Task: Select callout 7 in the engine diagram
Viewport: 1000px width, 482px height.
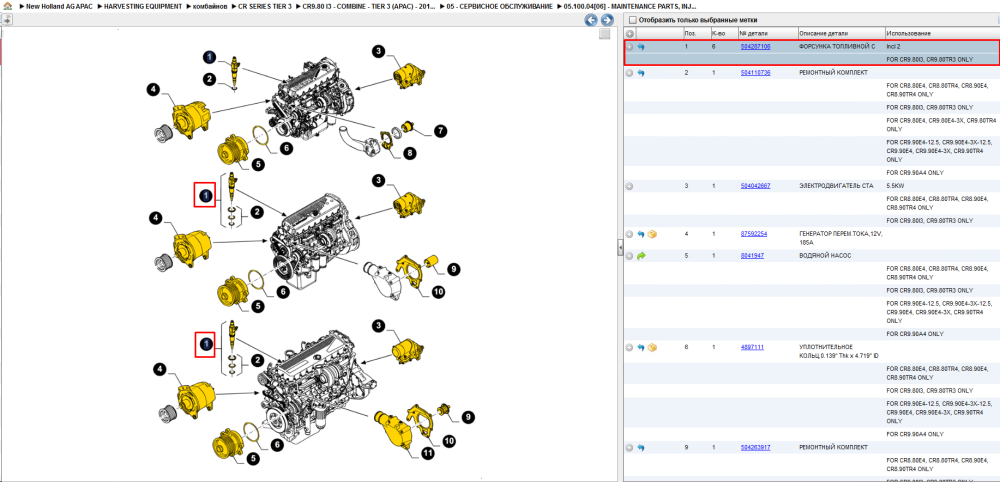Action: (x=440, y=131)
